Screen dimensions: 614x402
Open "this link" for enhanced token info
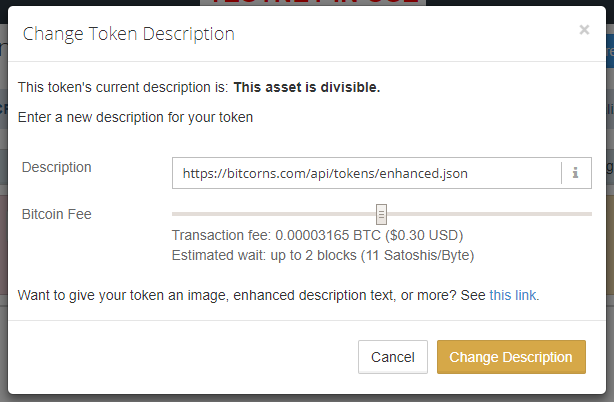512,295
